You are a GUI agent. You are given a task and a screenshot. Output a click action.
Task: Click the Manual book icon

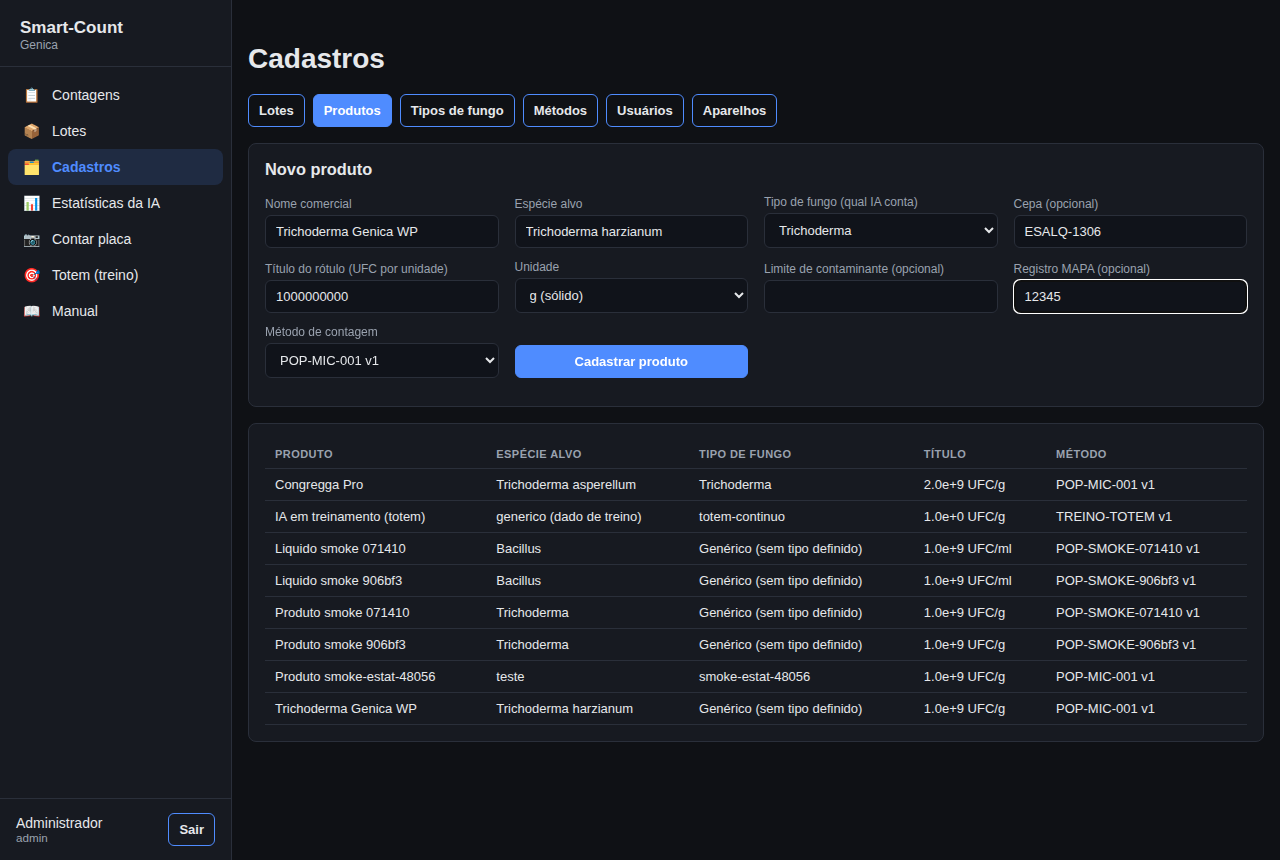tap(32, 311)
